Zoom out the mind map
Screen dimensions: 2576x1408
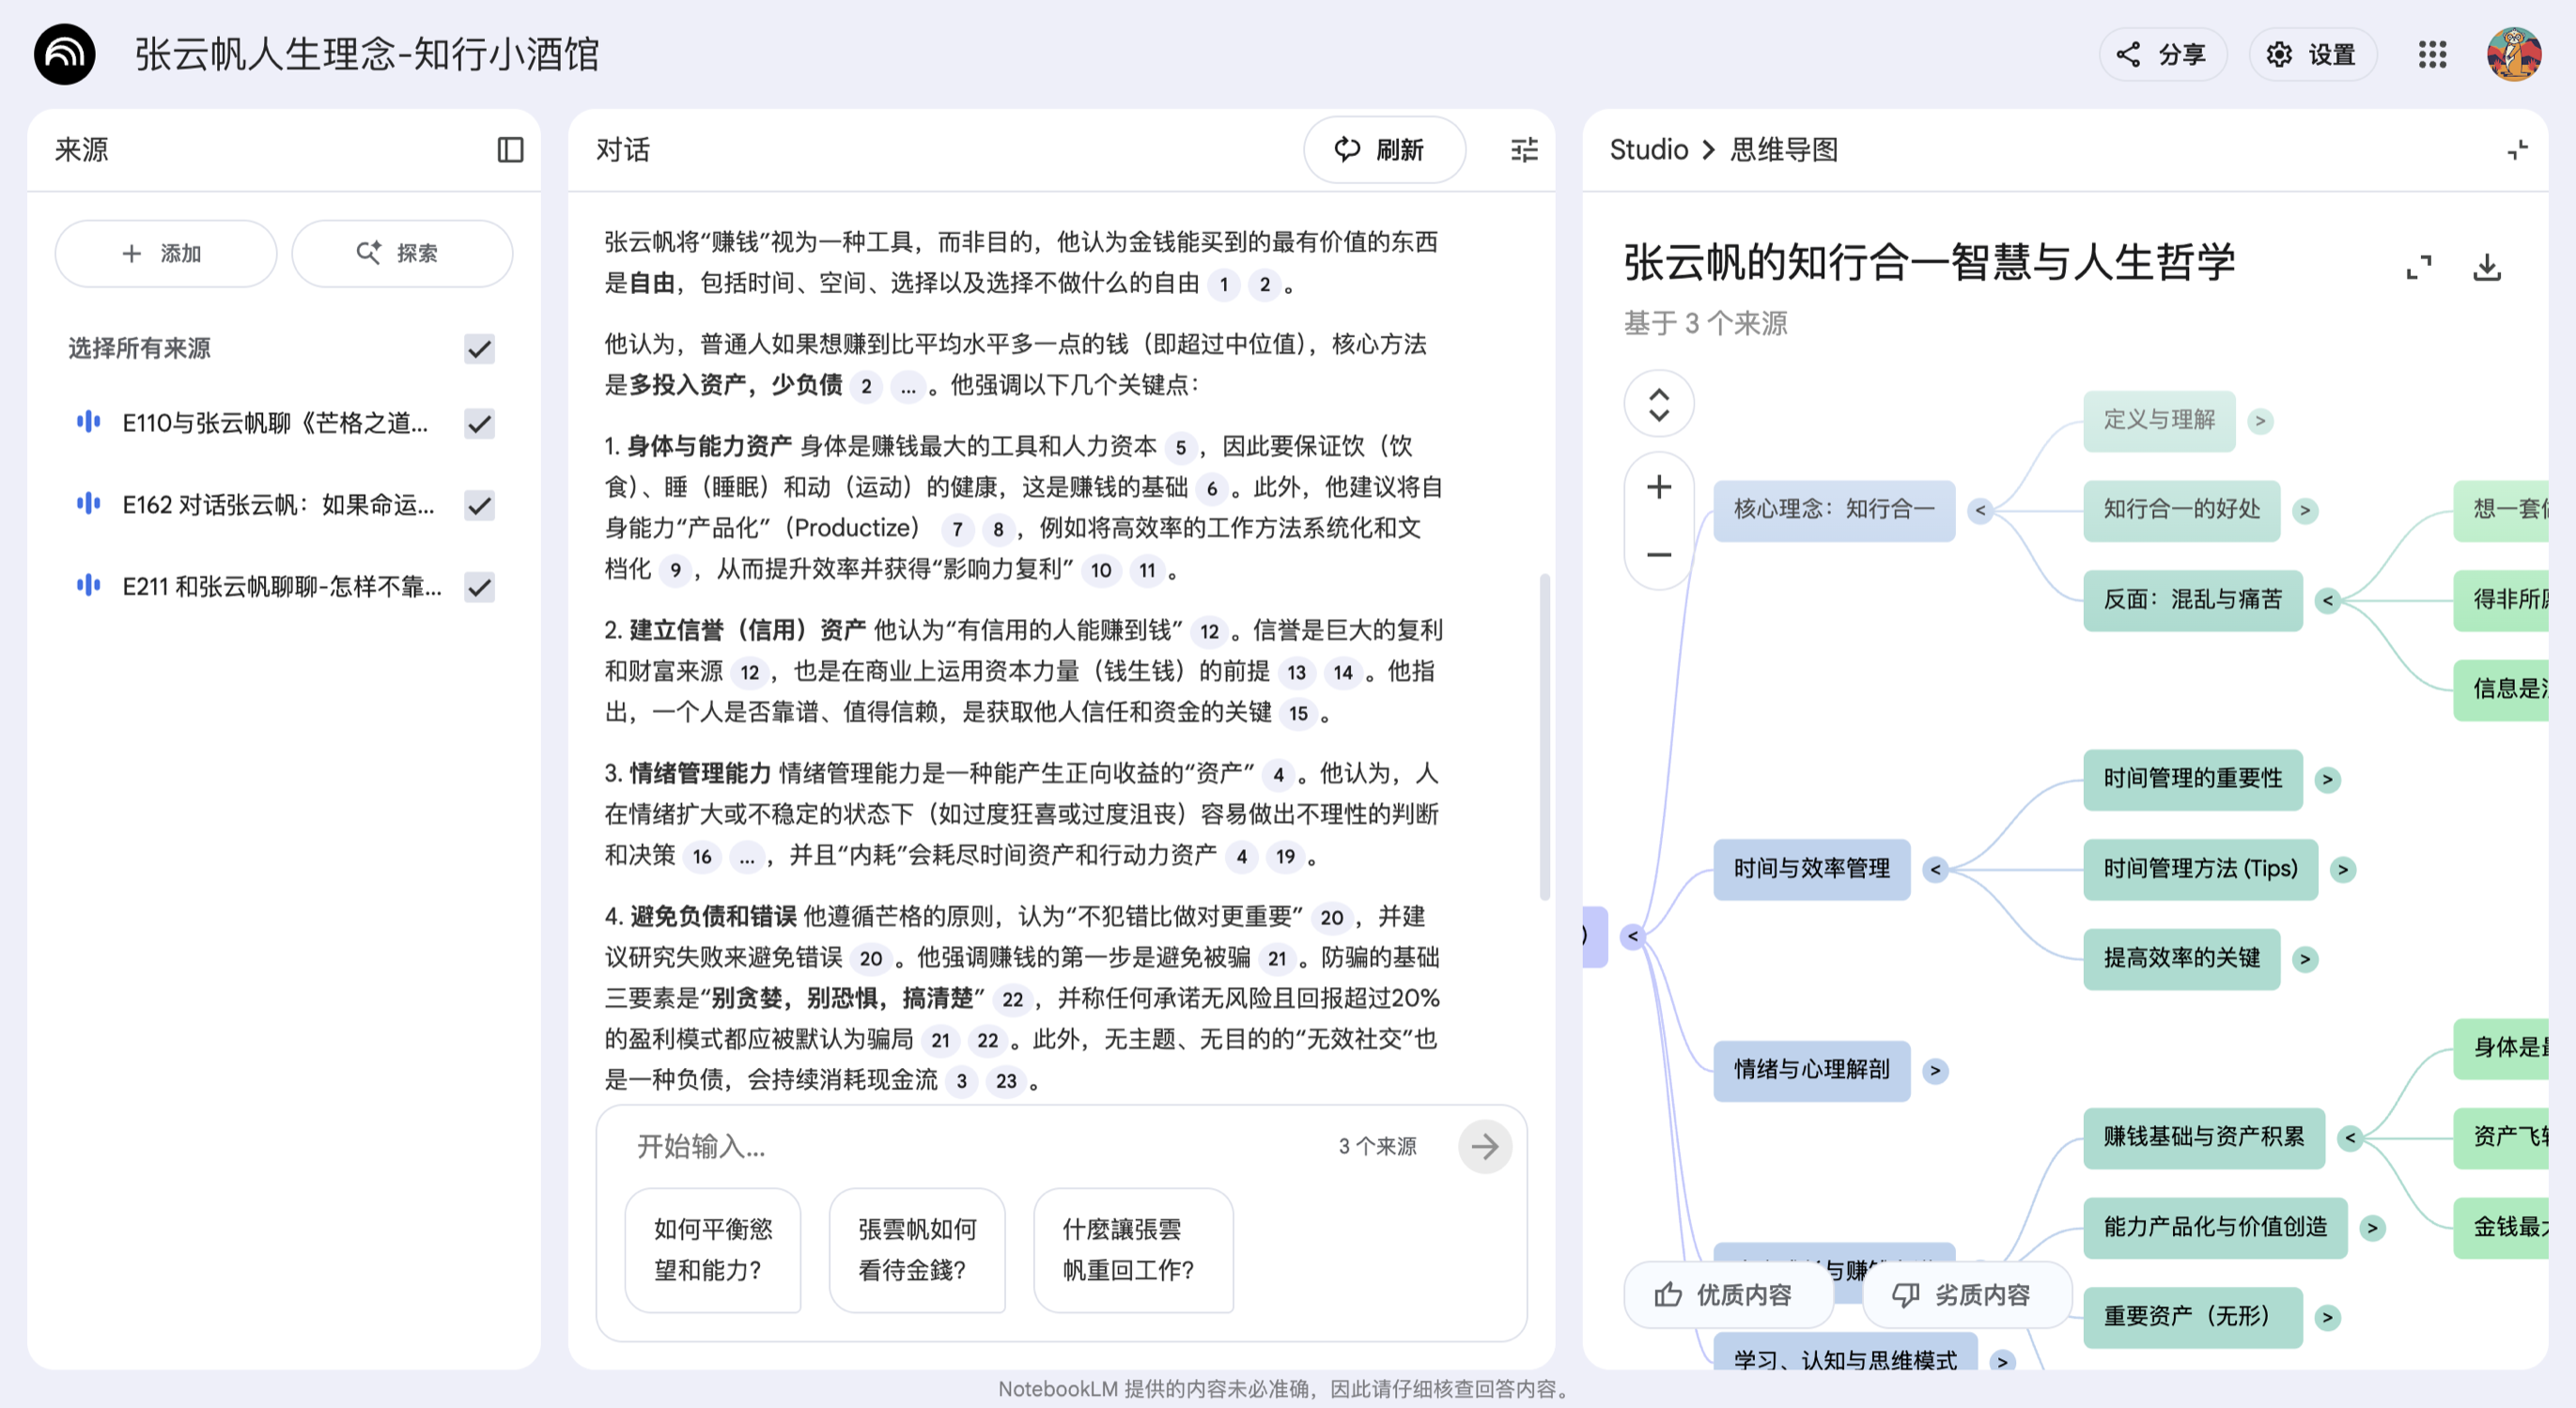tap(1658, 554)
